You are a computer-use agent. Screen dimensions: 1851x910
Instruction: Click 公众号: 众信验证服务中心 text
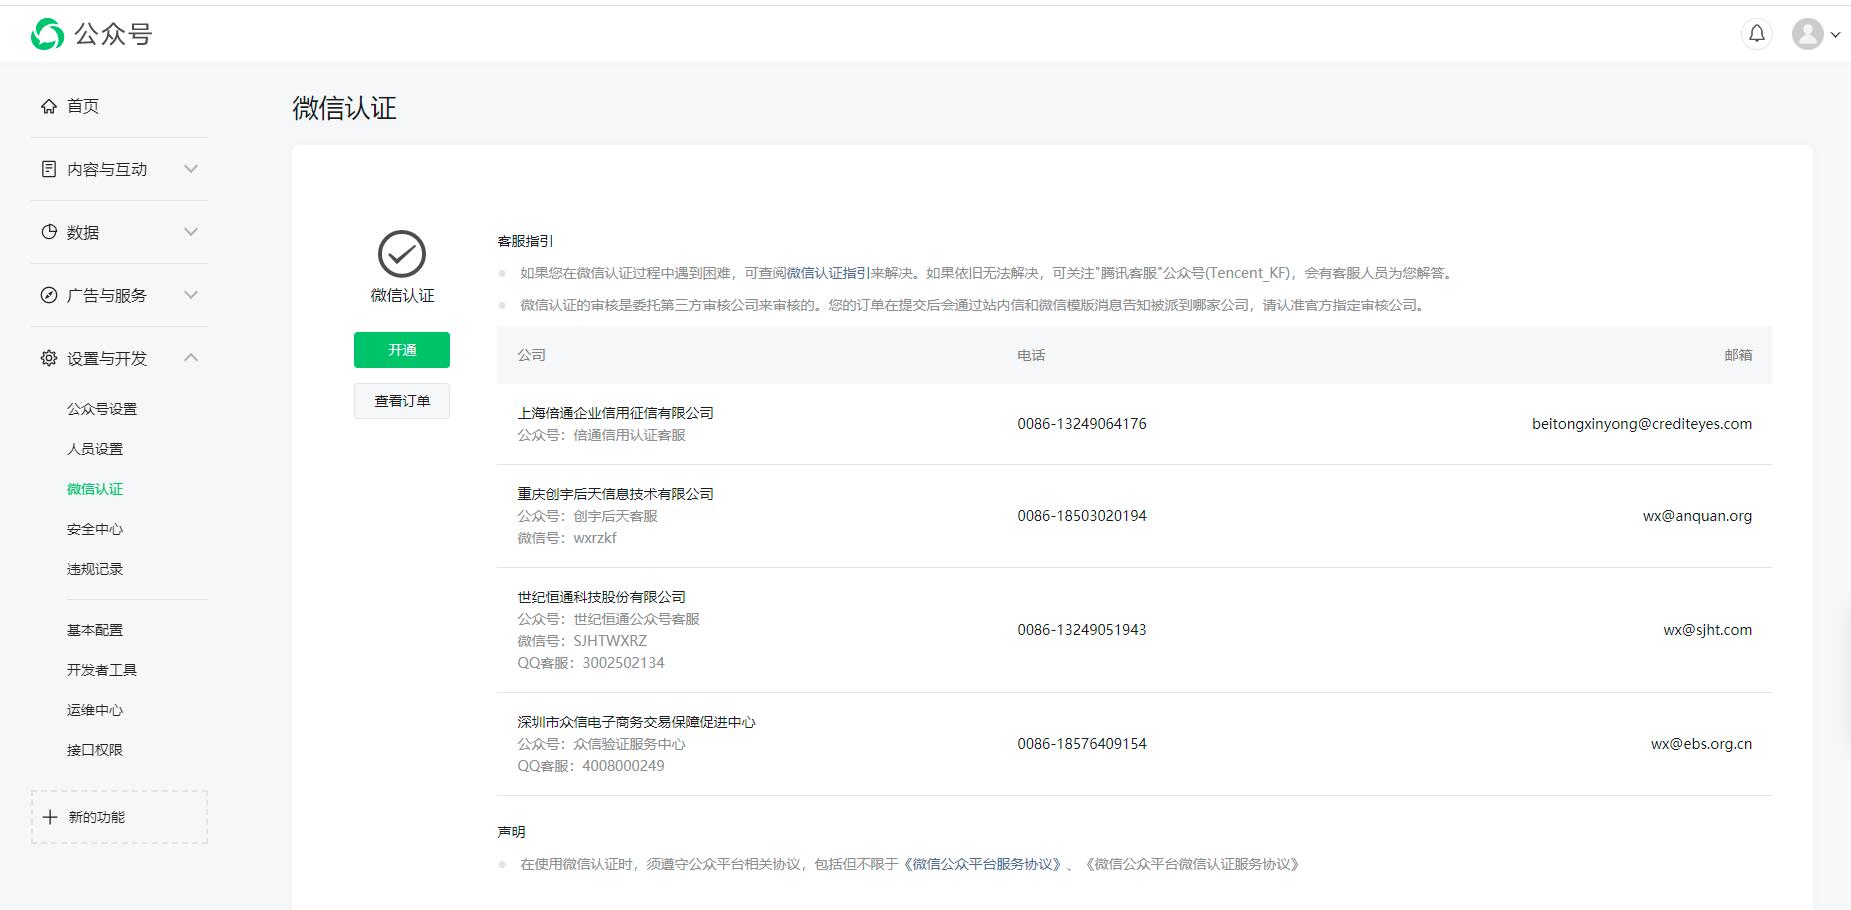pyautogui.click(x=601, y=744)
